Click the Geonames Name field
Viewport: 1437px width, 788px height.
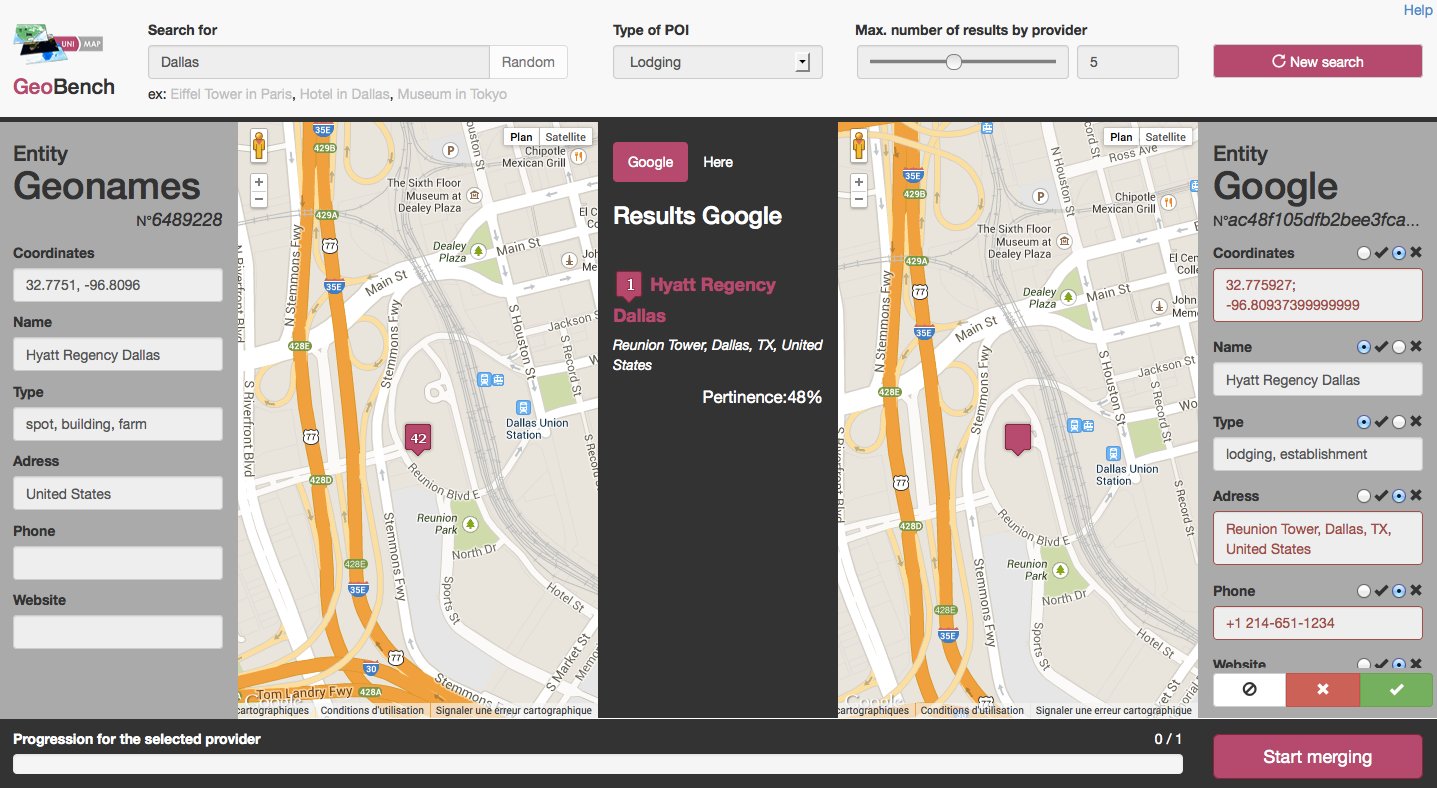tap(118, 355)
